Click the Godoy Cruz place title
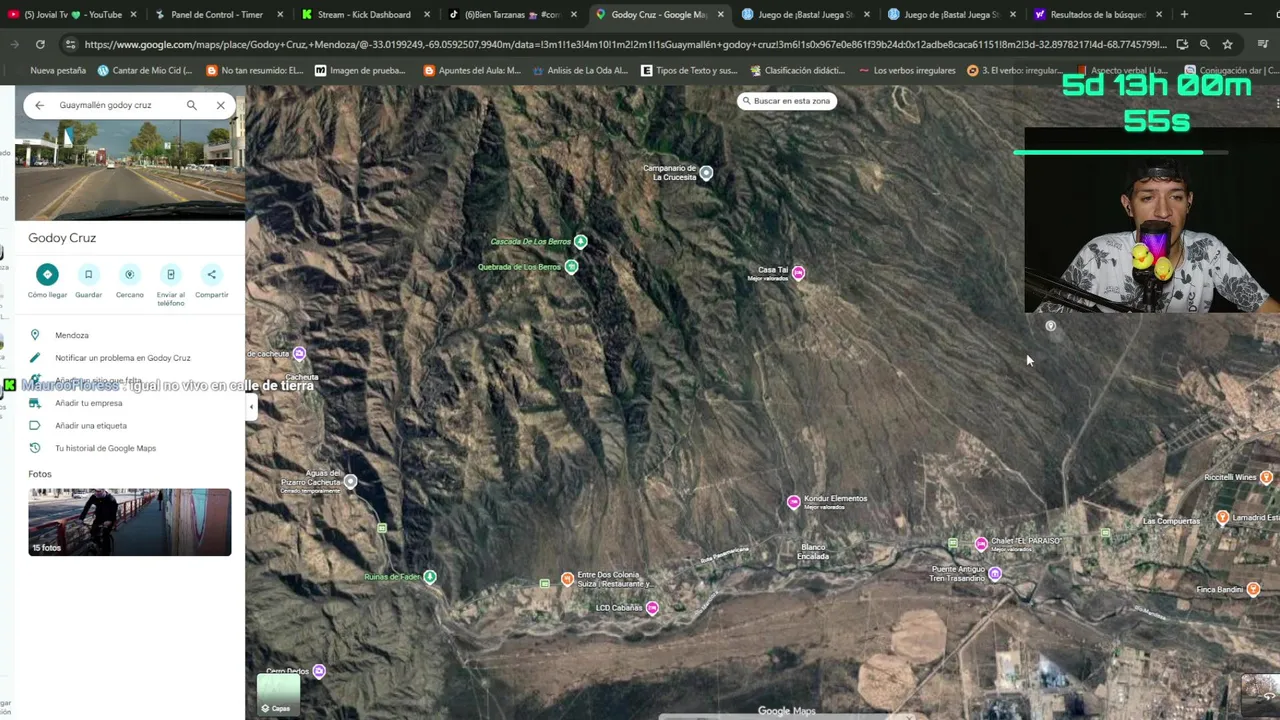Viewport: 1280px width, 720px height. (62, 238)
